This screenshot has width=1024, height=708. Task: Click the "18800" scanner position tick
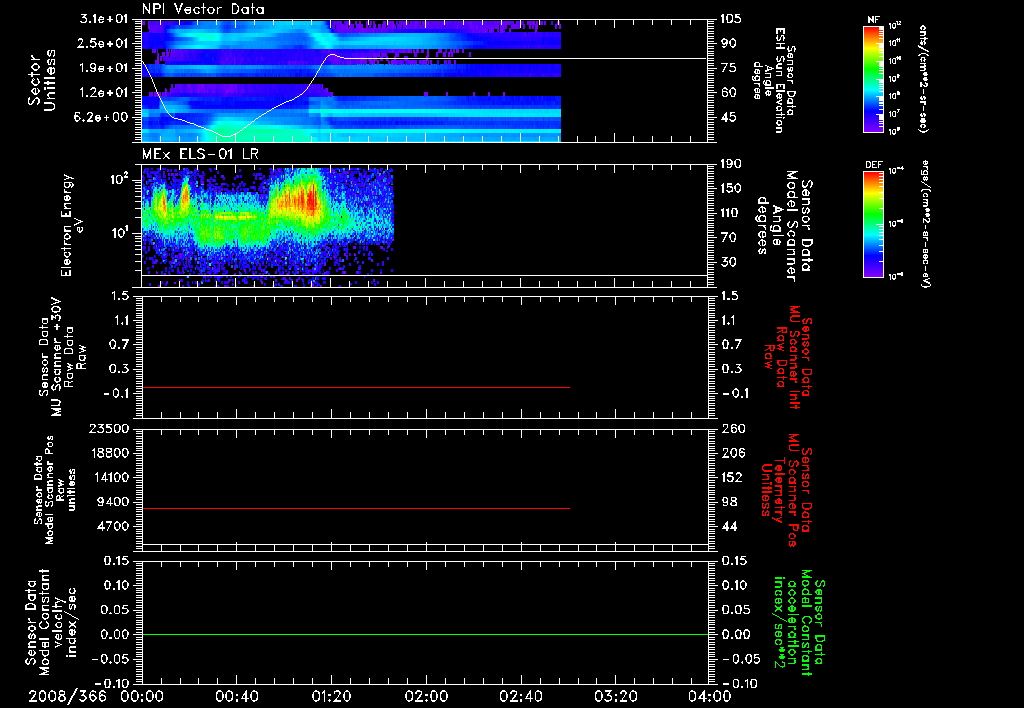(x=108, y=453)
